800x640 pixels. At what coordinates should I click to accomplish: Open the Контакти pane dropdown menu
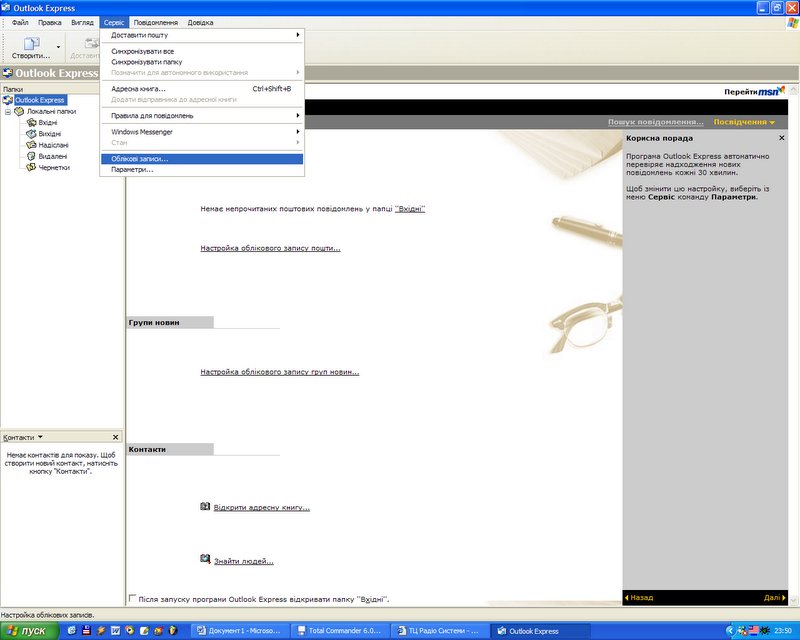pos(40,437)
